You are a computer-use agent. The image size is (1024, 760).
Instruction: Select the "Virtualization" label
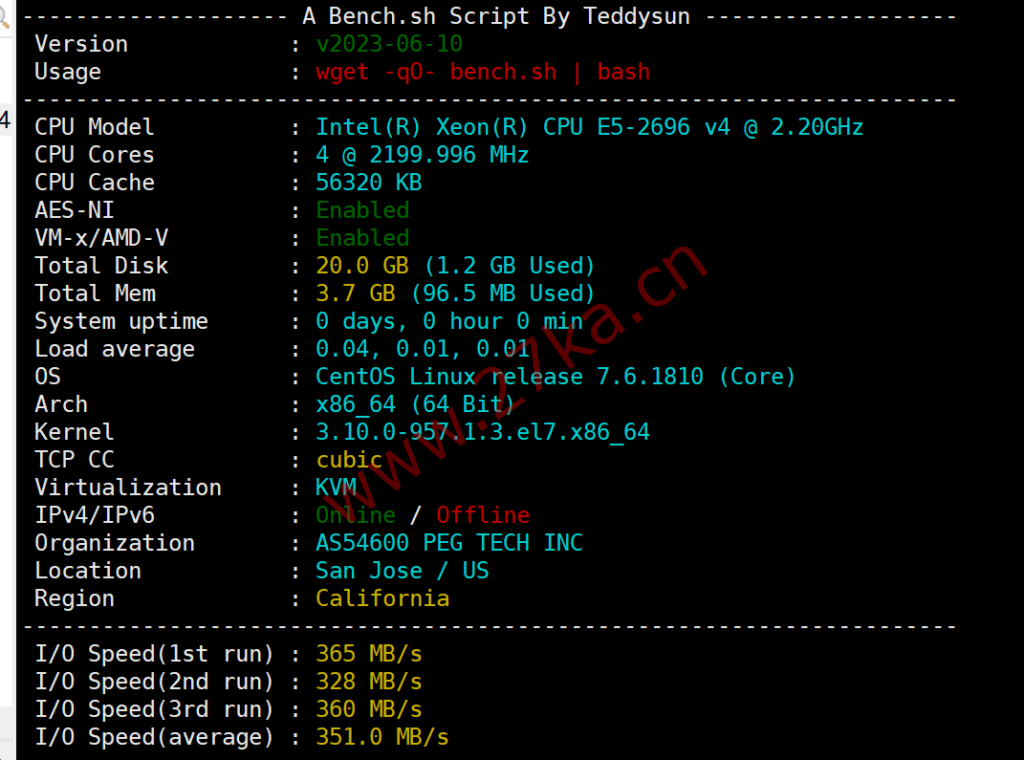128,488
